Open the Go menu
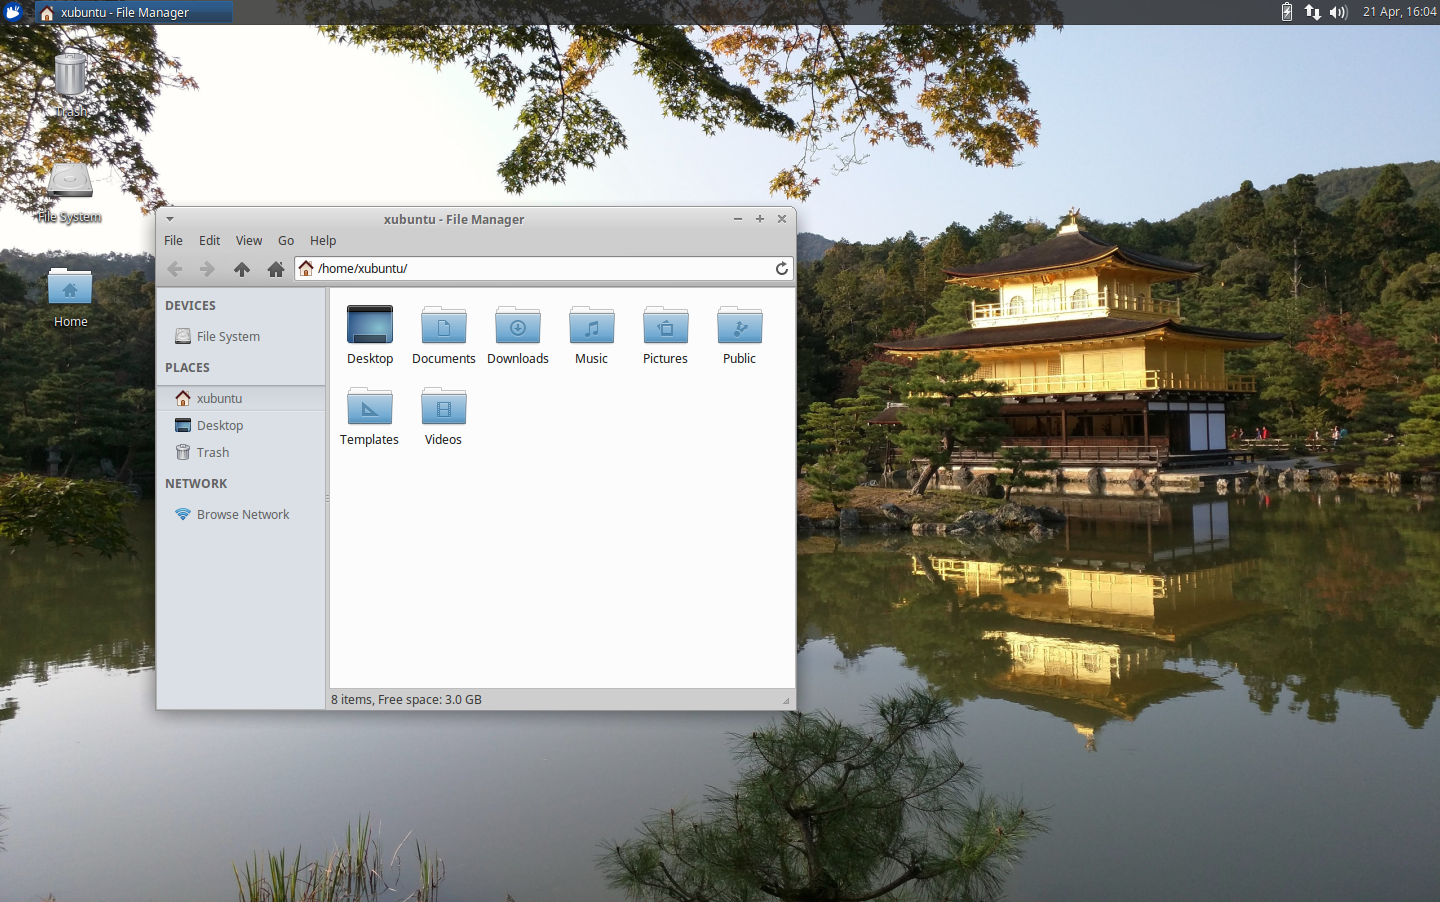The width and height of the screenshot is (1440, 902). click(286, 240)
